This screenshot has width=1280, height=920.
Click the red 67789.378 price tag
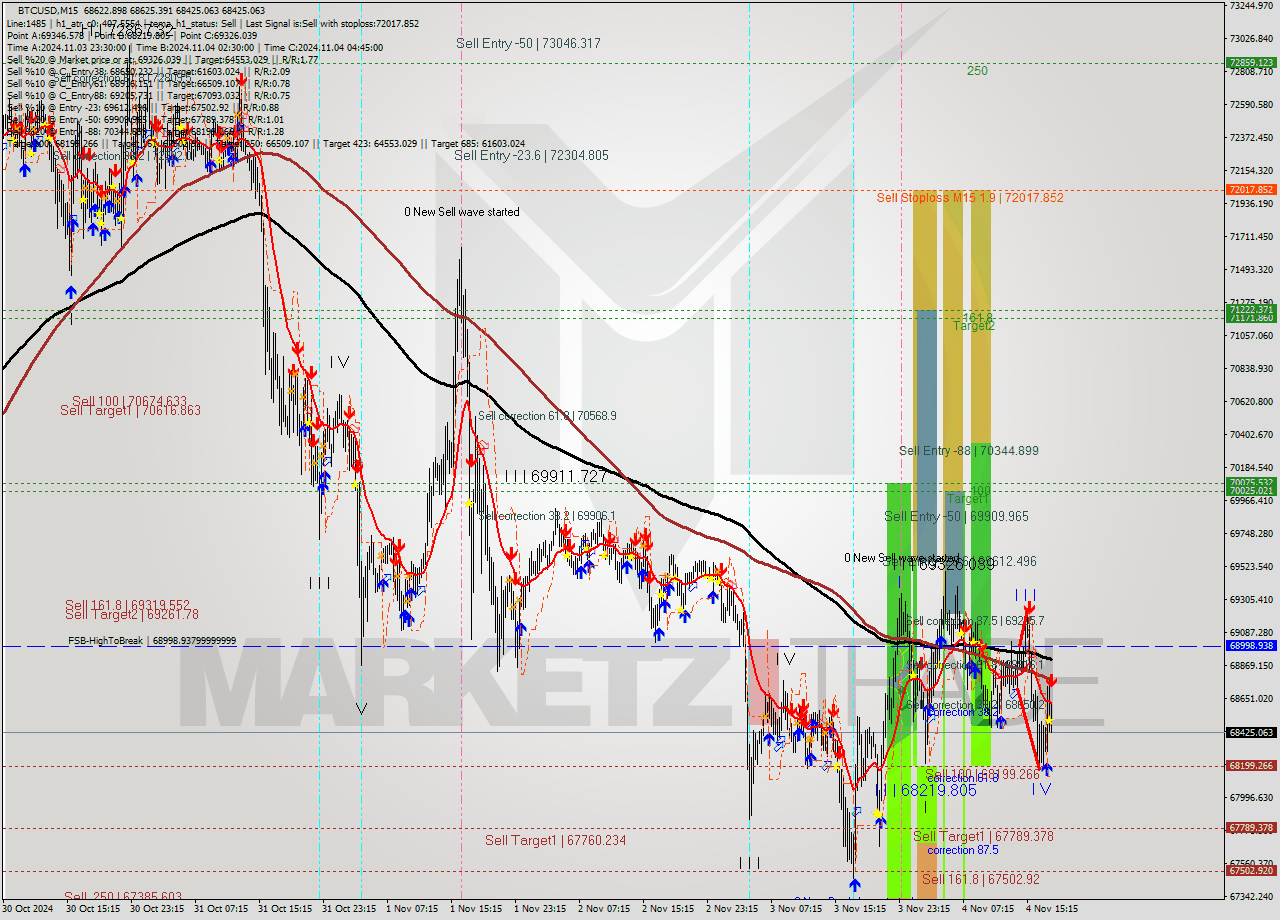pyautogui.click(x=1250, y=828)
